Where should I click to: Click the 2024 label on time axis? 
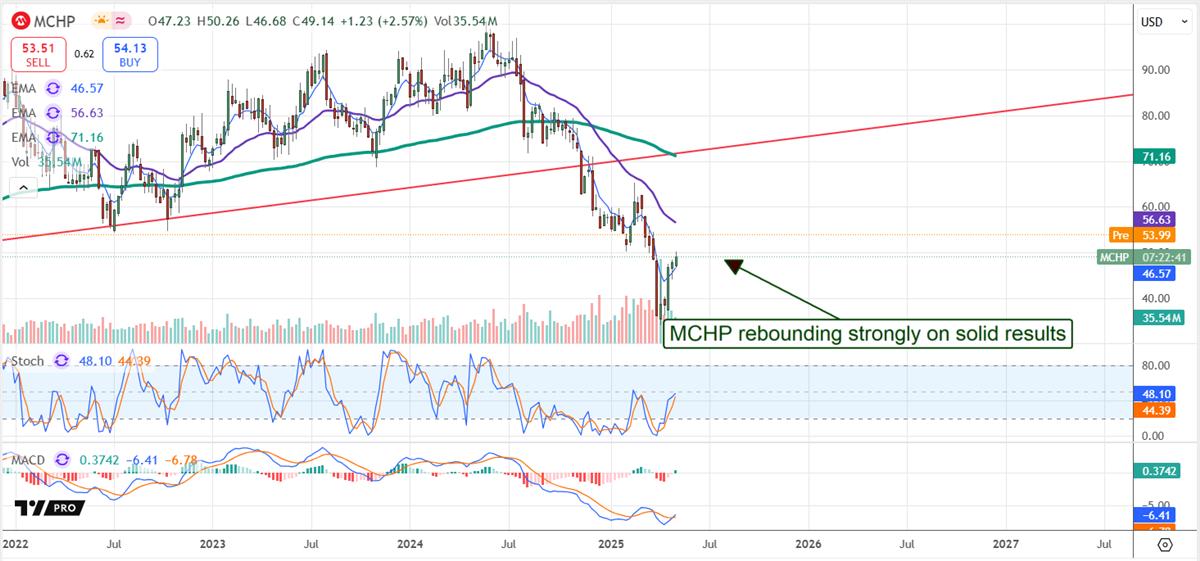tap(411, 545)
